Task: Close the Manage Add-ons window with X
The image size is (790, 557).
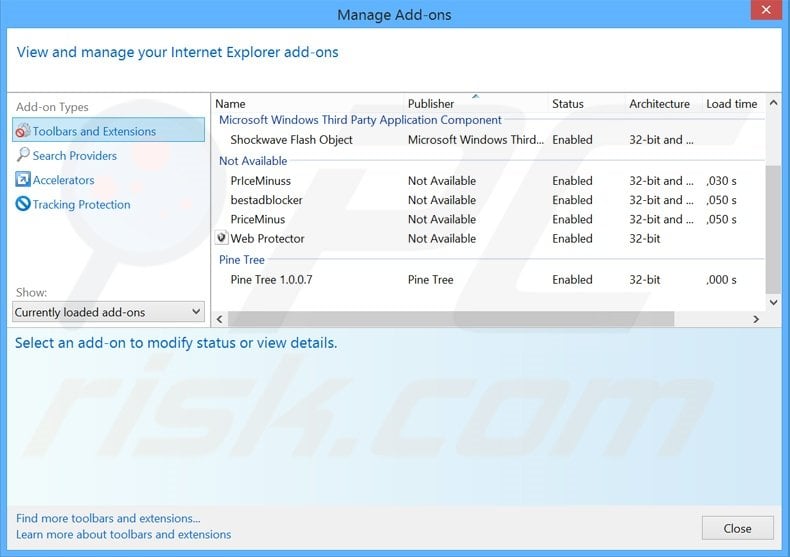Action: point(766,10)
